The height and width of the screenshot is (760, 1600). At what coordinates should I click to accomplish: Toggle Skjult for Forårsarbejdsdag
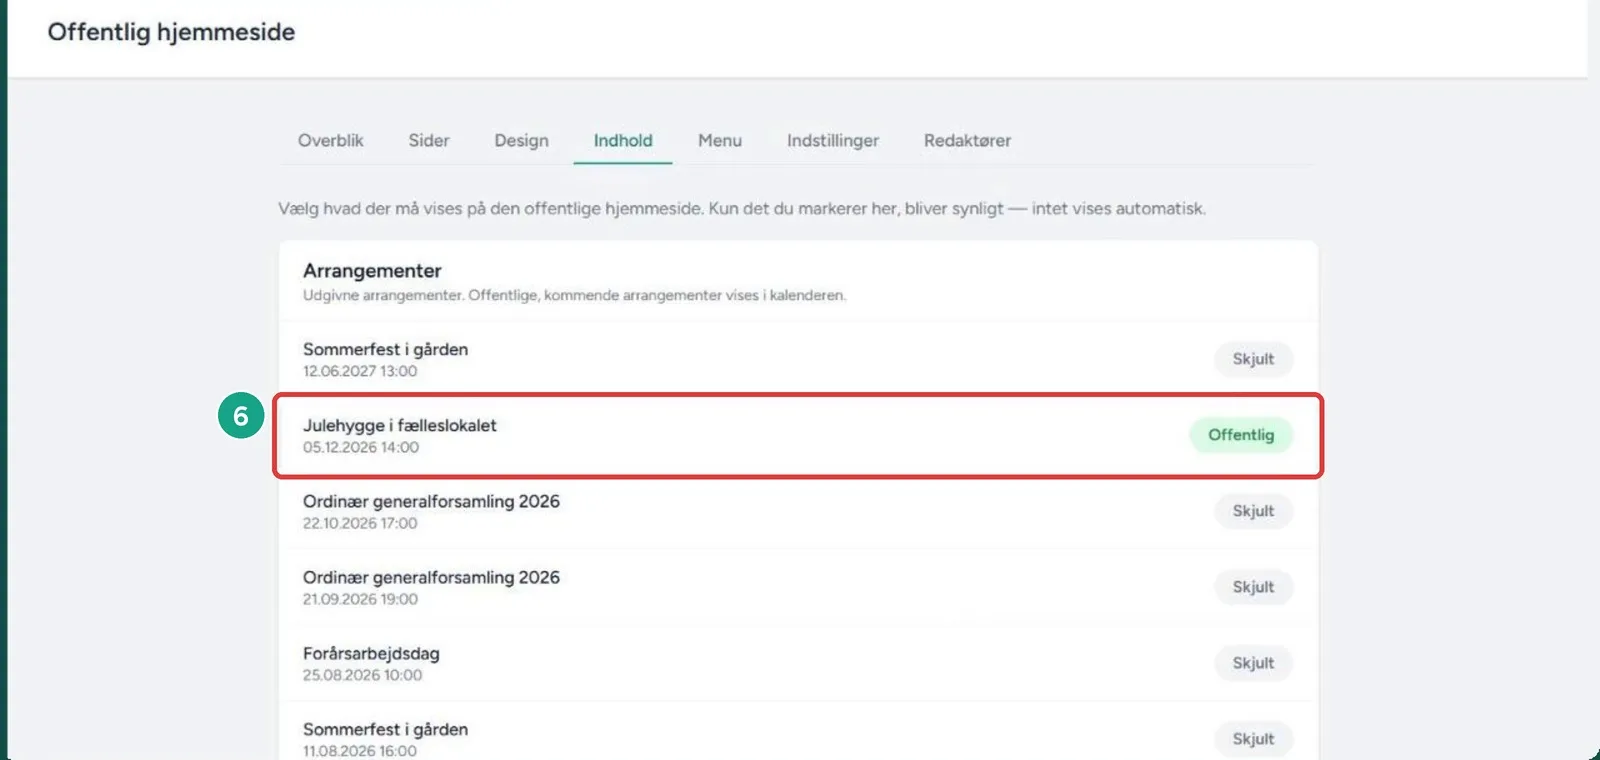tap(1253, 663)
